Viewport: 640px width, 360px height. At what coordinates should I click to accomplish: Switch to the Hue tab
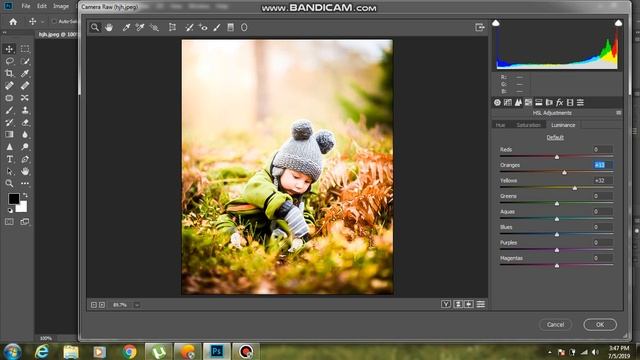500,125
